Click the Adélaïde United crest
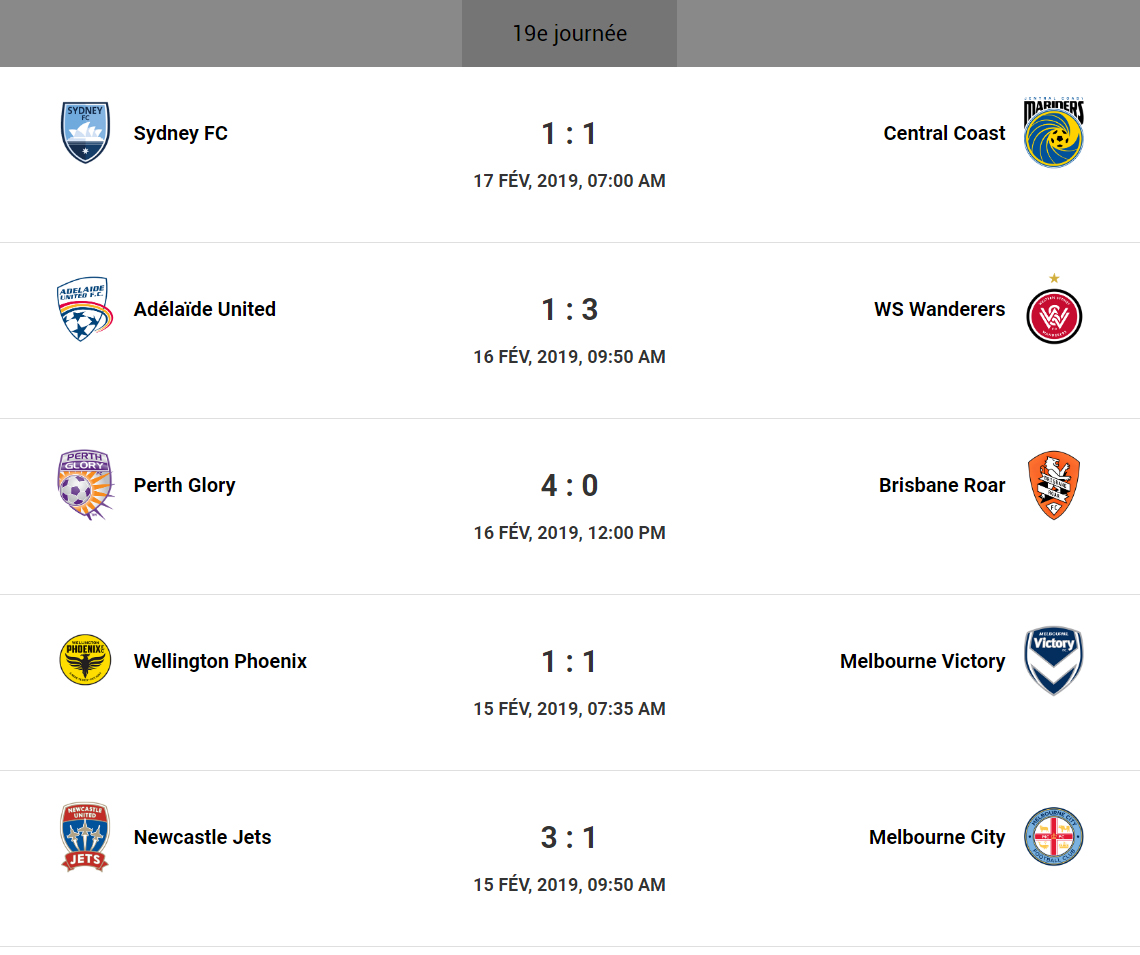This screenshot has width=1140, height=955. click(x=85, y=309)
